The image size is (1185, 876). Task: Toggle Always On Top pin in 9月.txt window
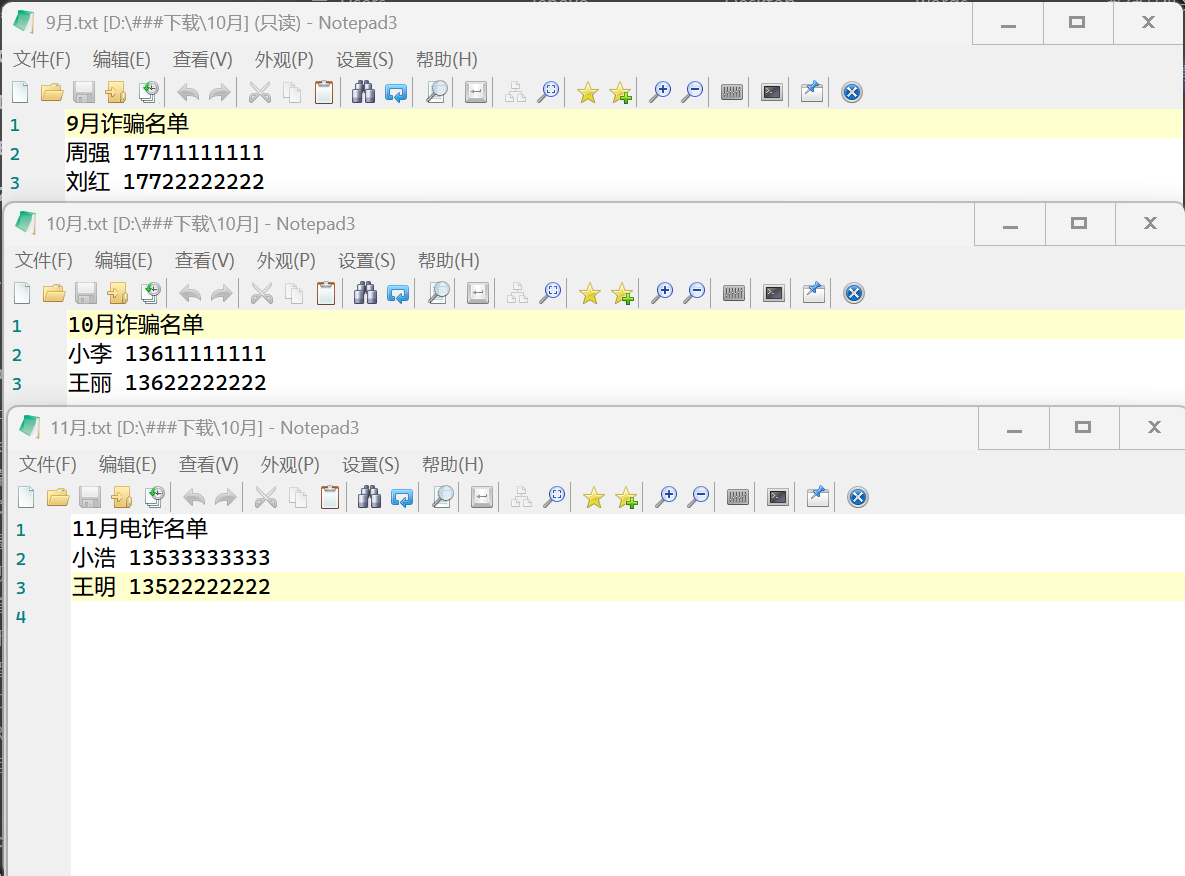point(812,93)
